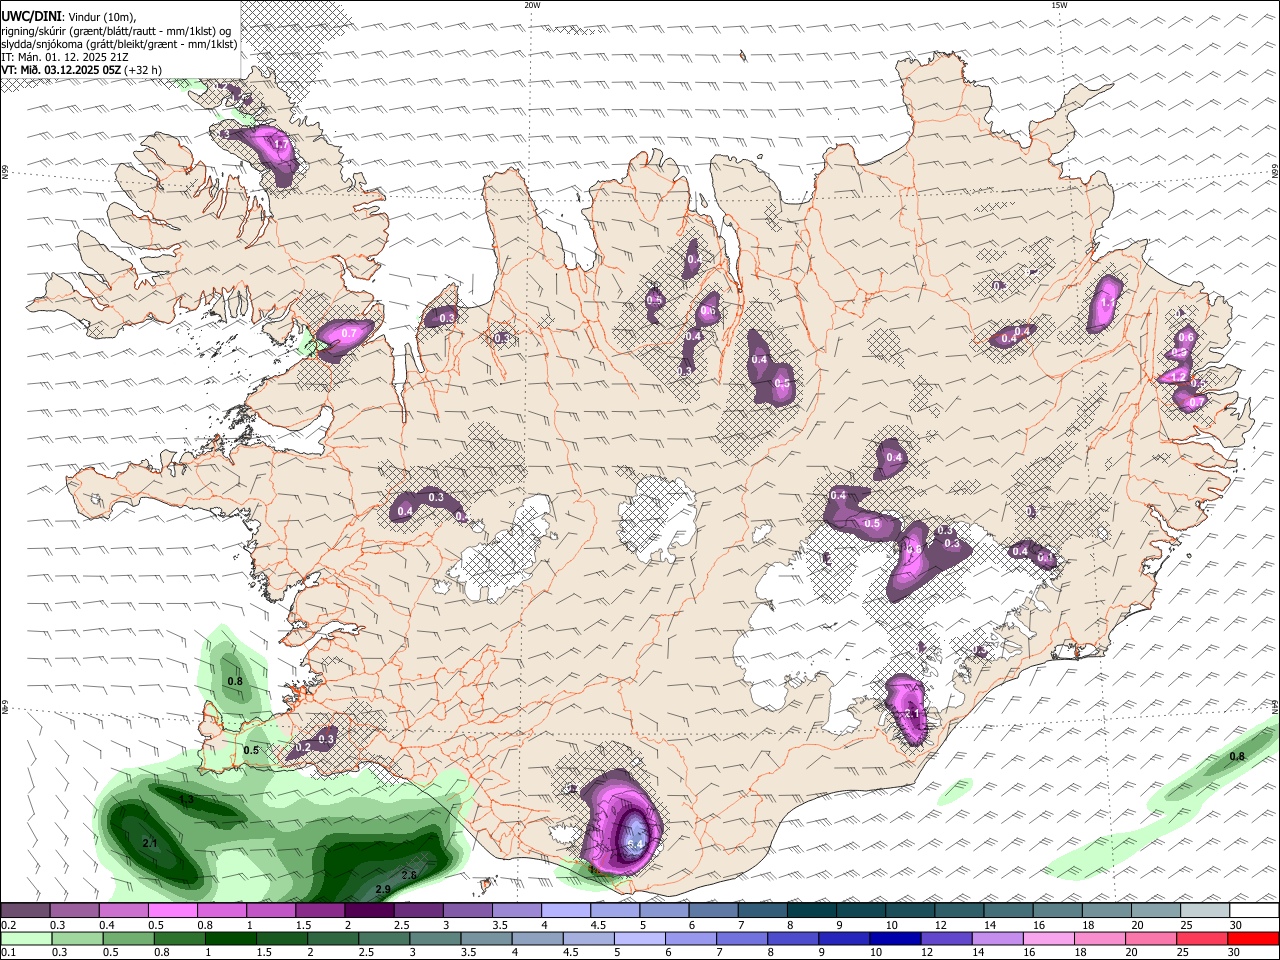Click the '(+32 h)' forecast offset text
Viewport: 1280px width, 960px height.
pos(143,70)
